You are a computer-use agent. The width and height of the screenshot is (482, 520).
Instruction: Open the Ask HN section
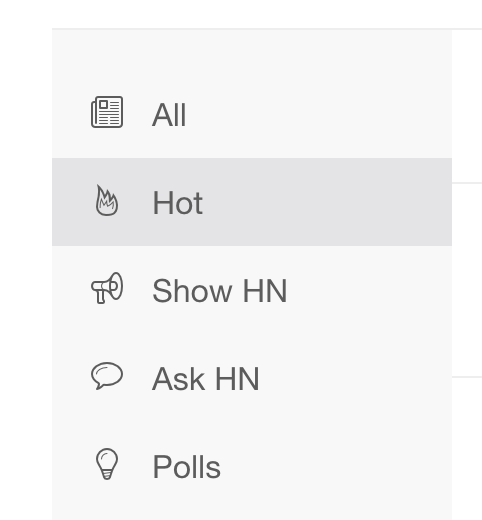point(205,379)
